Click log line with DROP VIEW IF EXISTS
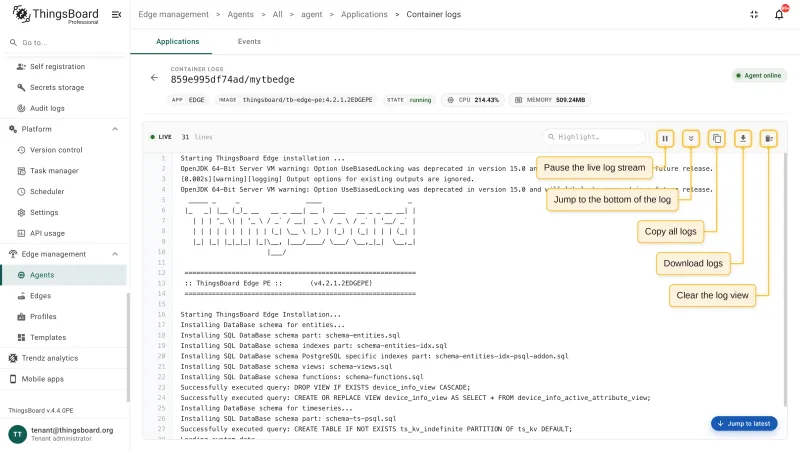The height and width of the screenshot is (450, 800). pos(325,387)
